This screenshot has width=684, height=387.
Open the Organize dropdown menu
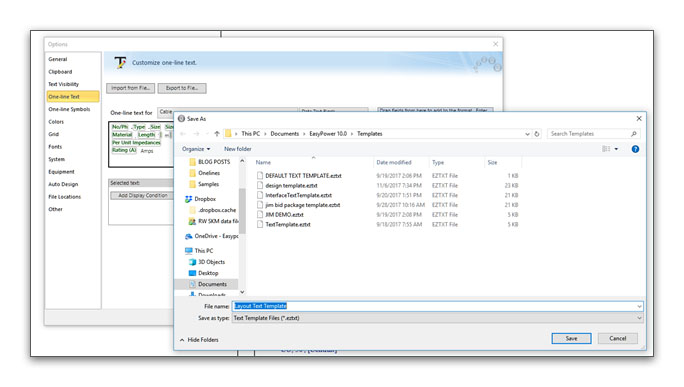(196, 149)
